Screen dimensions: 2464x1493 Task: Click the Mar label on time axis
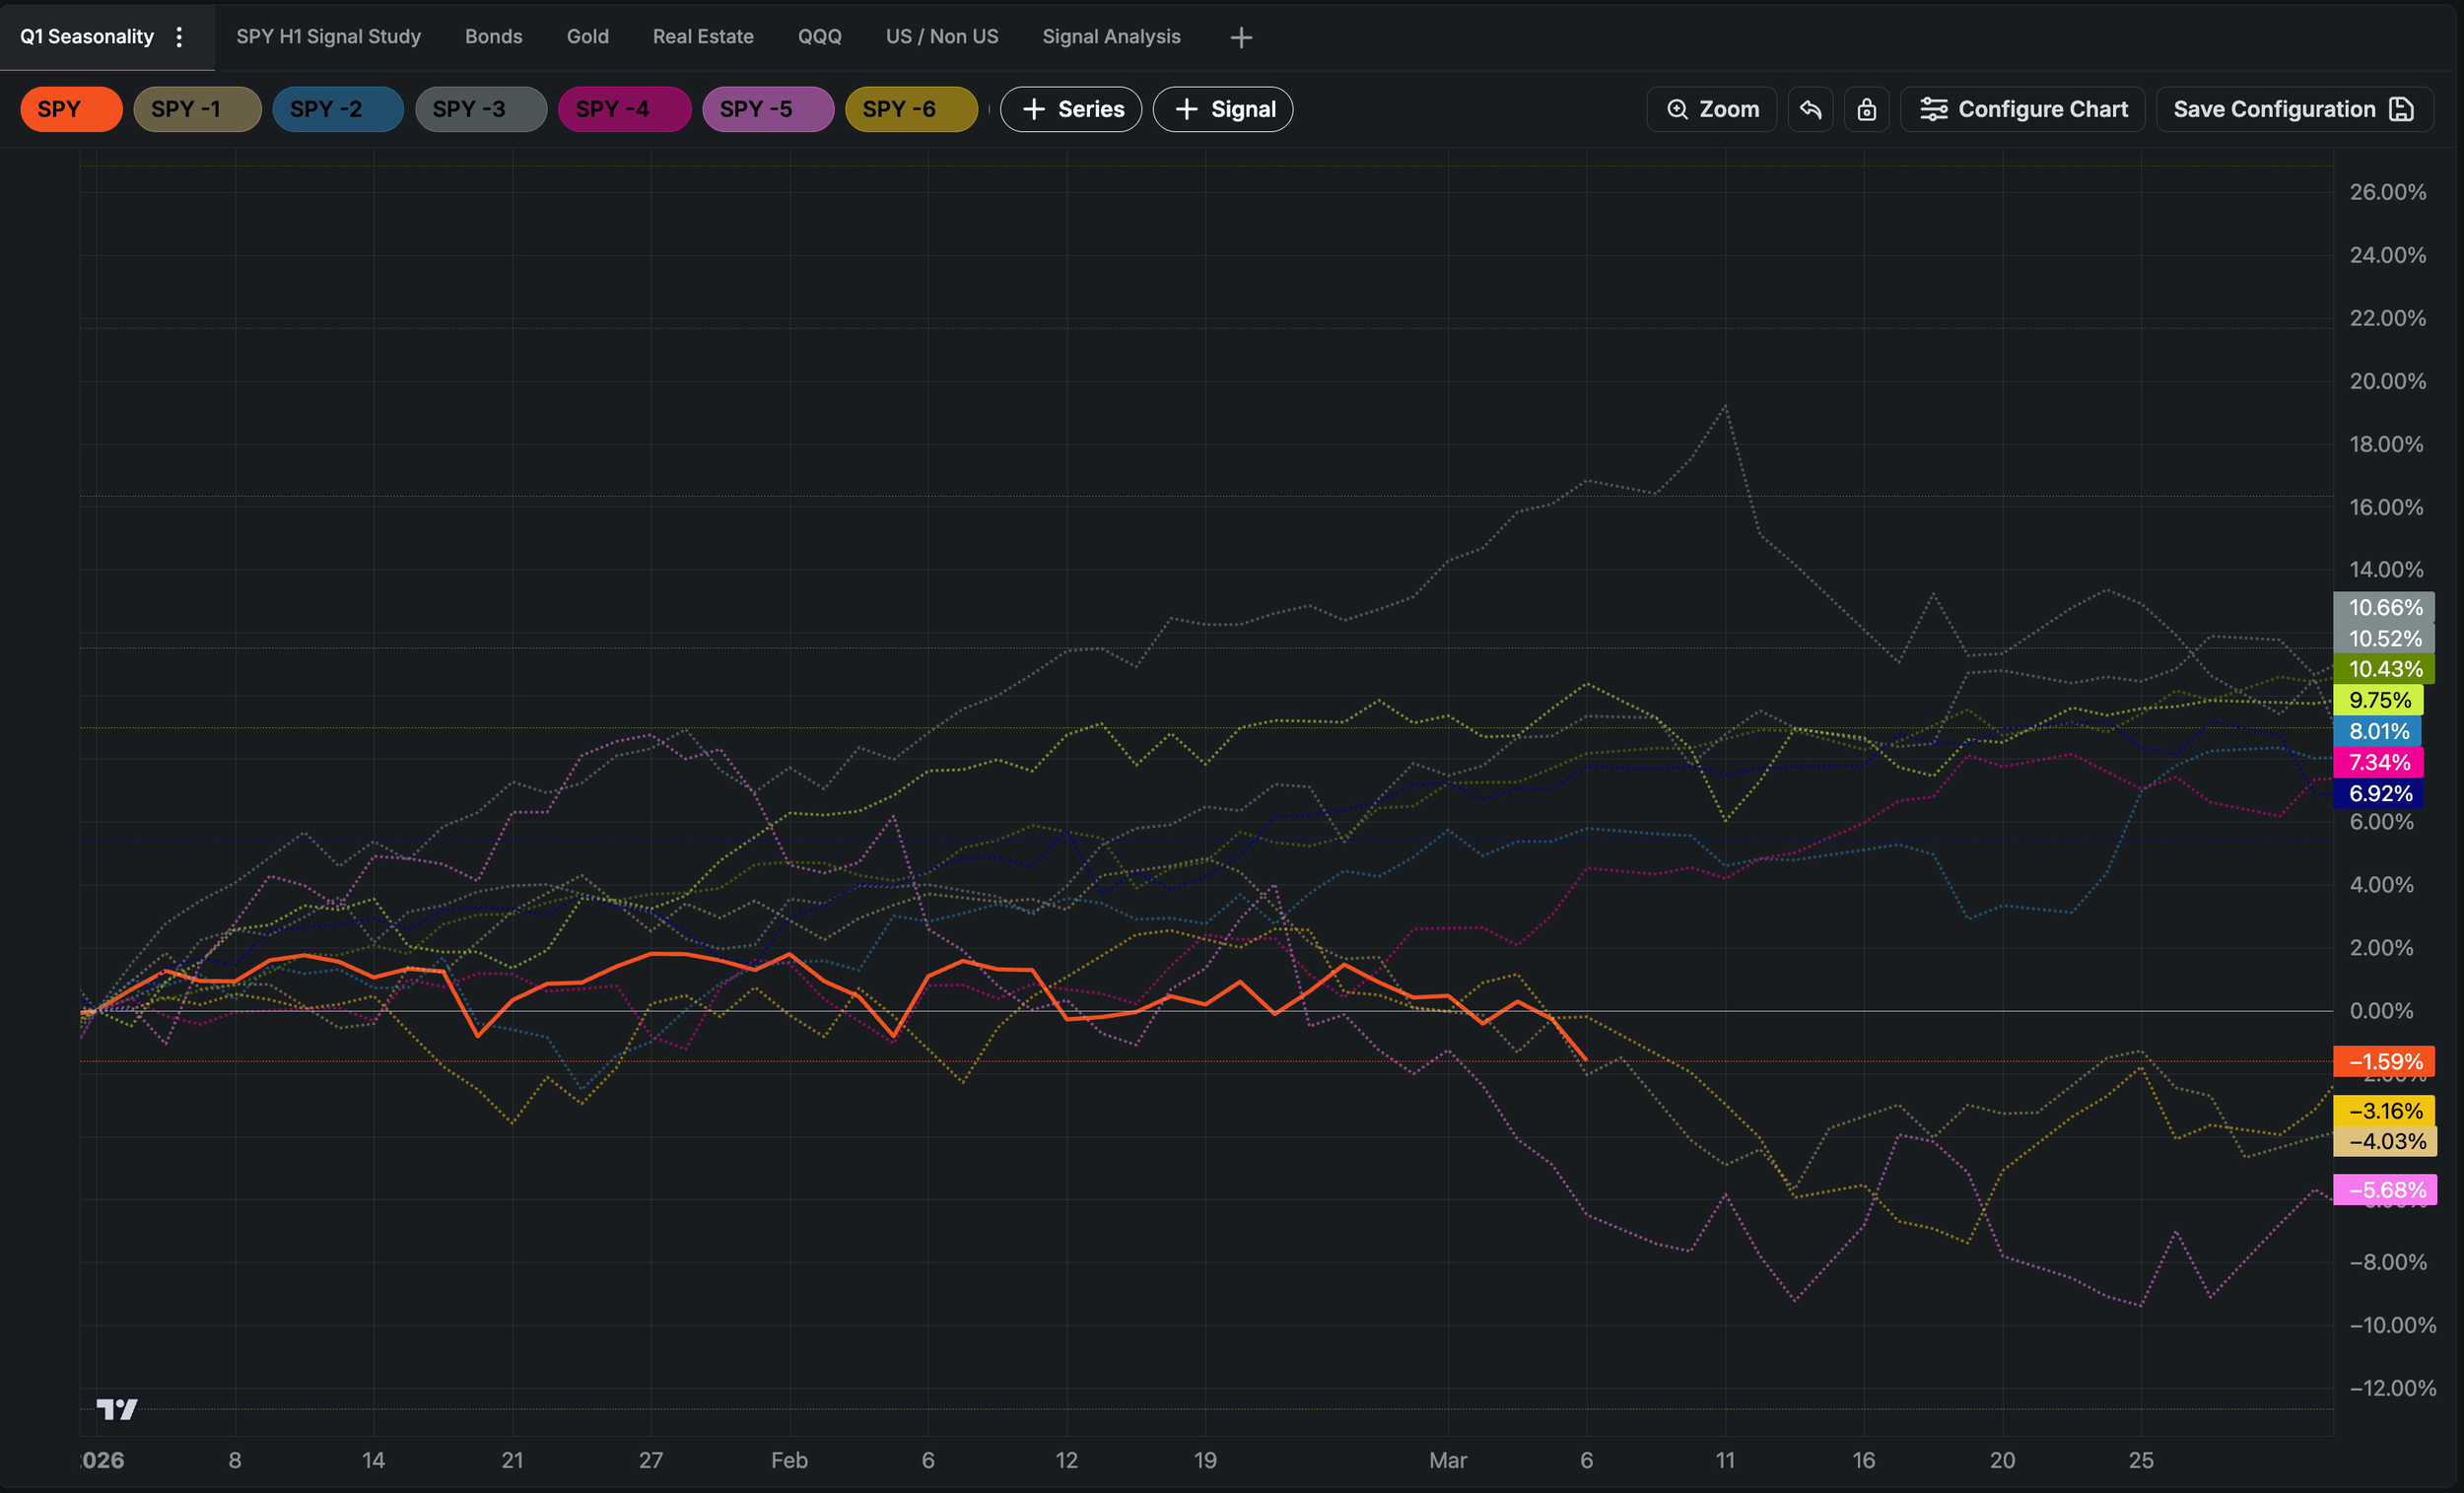1447,1460
